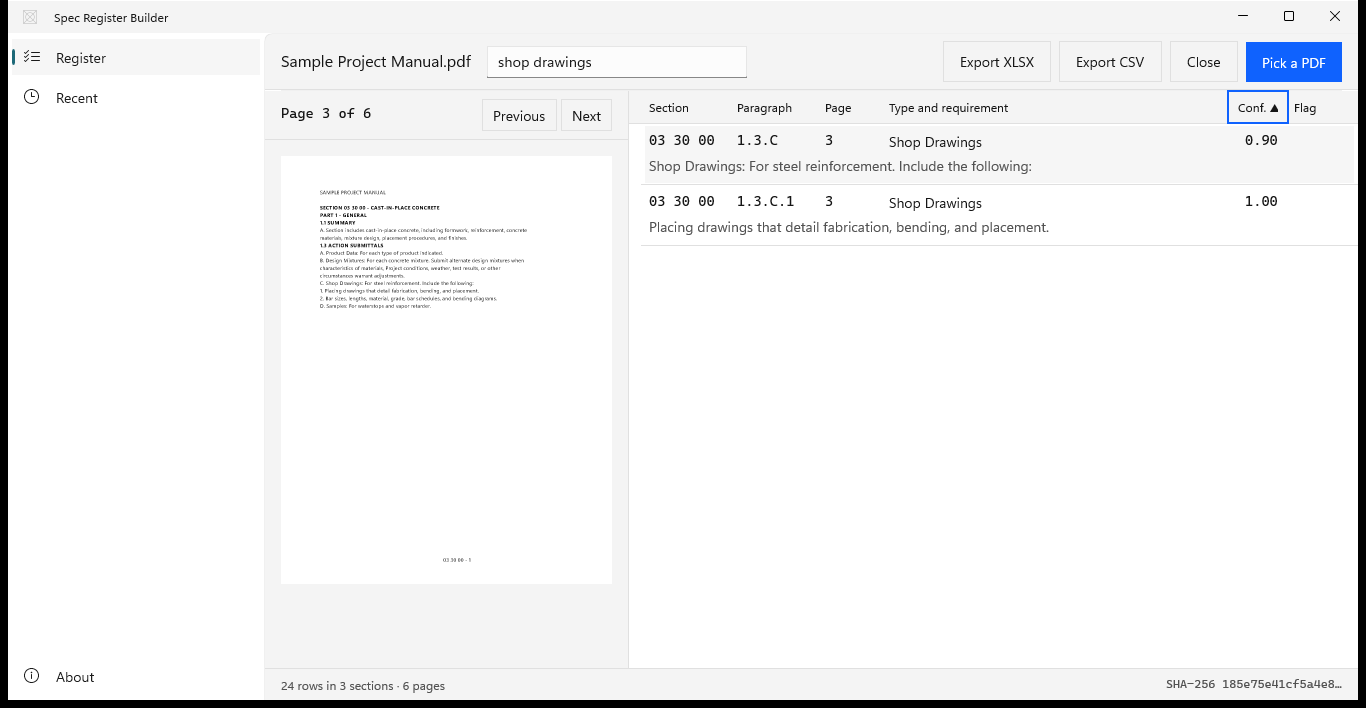Sort by Type and requirement column
Screen dimensions: 1366x708
(948, 108)
